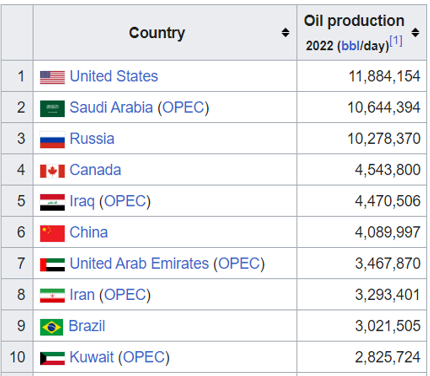The height and width of the screenshot is (376, 430).
Task: Select the 4,089,997 production cell for China
Action: 362,232
